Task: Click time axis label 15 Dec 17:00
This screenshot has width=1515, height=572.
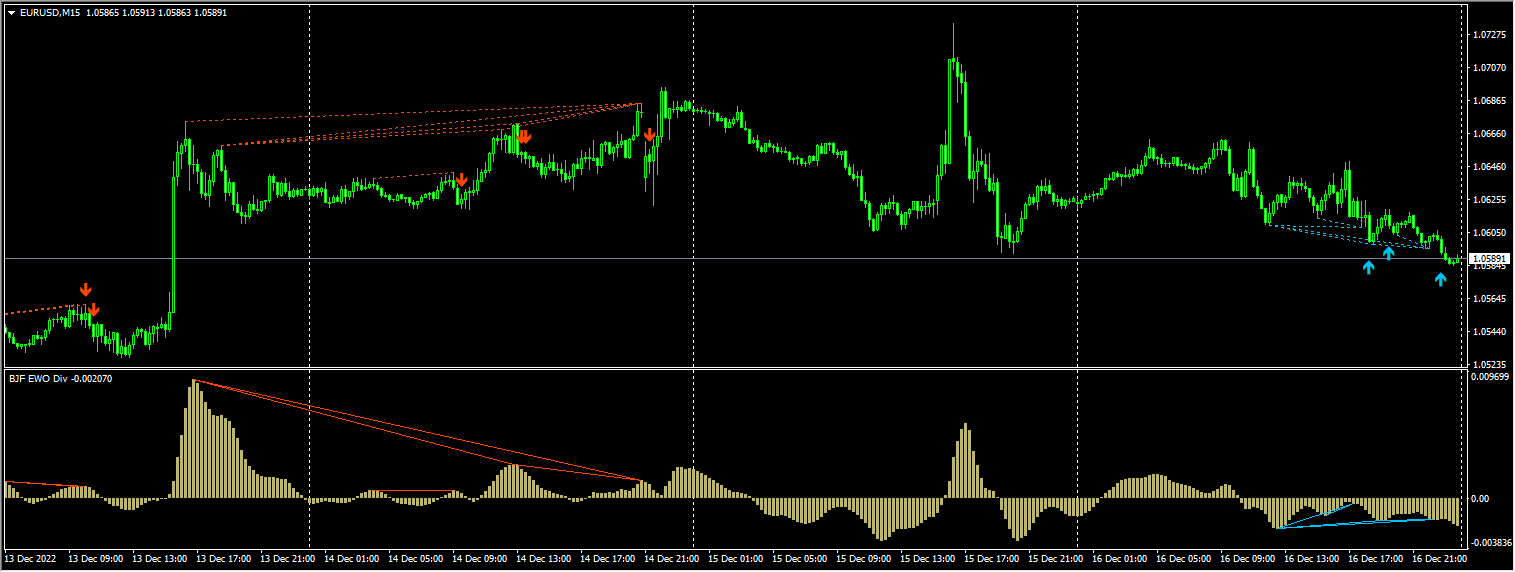Action: pyautogui.click(x=992, y=558)
